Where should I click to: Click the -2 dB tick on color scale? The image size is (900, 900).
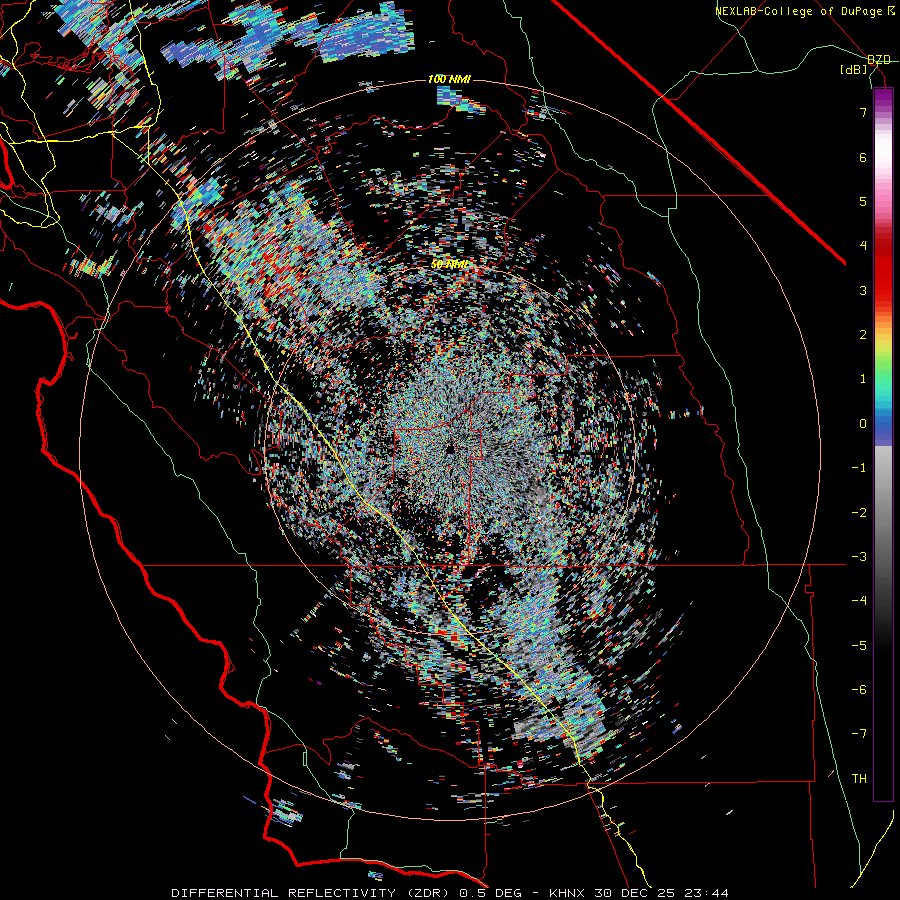859,513
